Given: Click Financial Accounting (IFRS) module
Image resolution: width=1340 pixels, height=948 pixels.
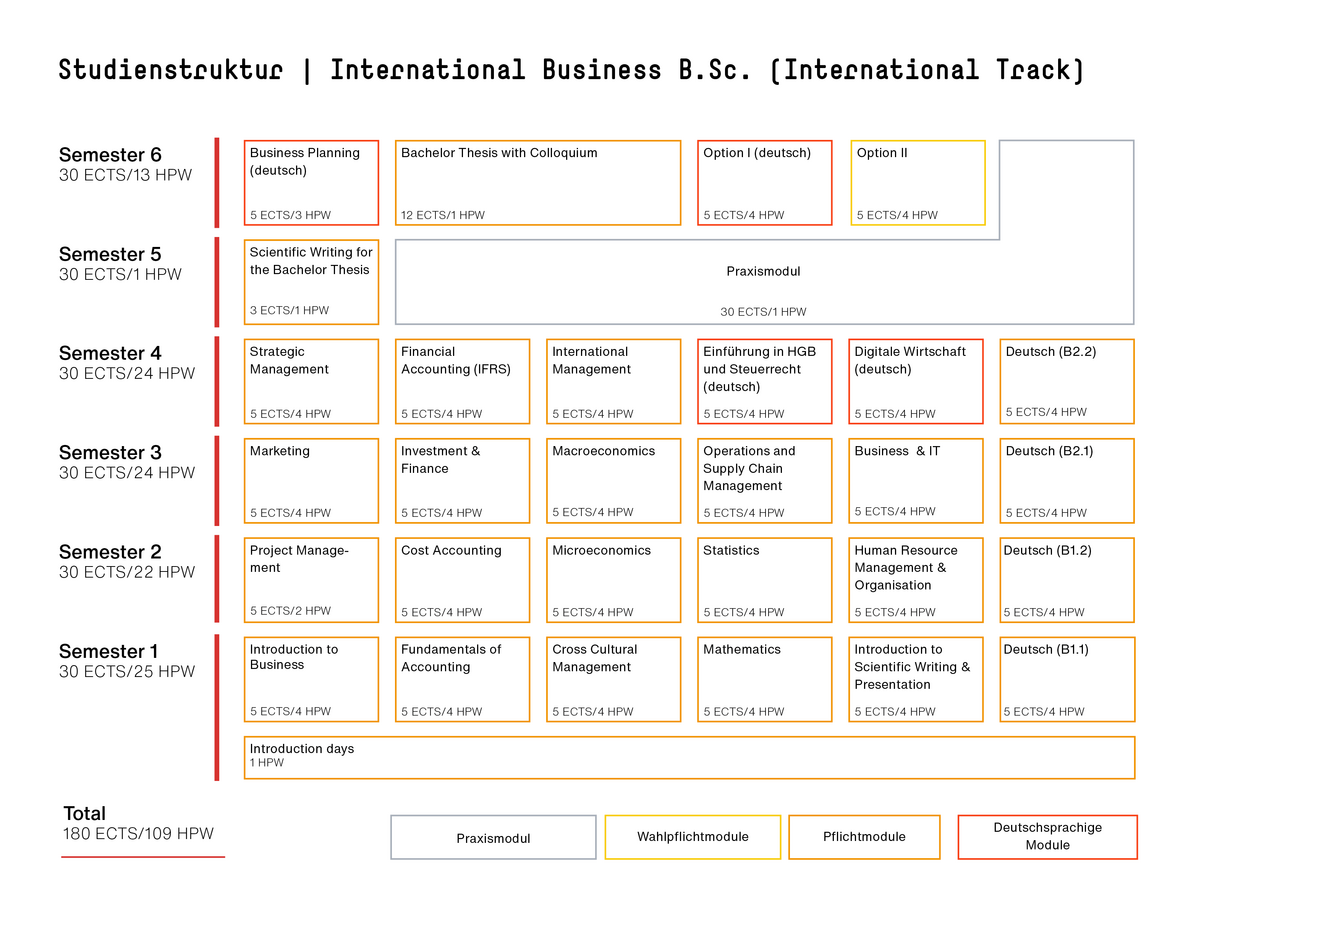Looking at the screenshot, I should [x=462, y=381].
